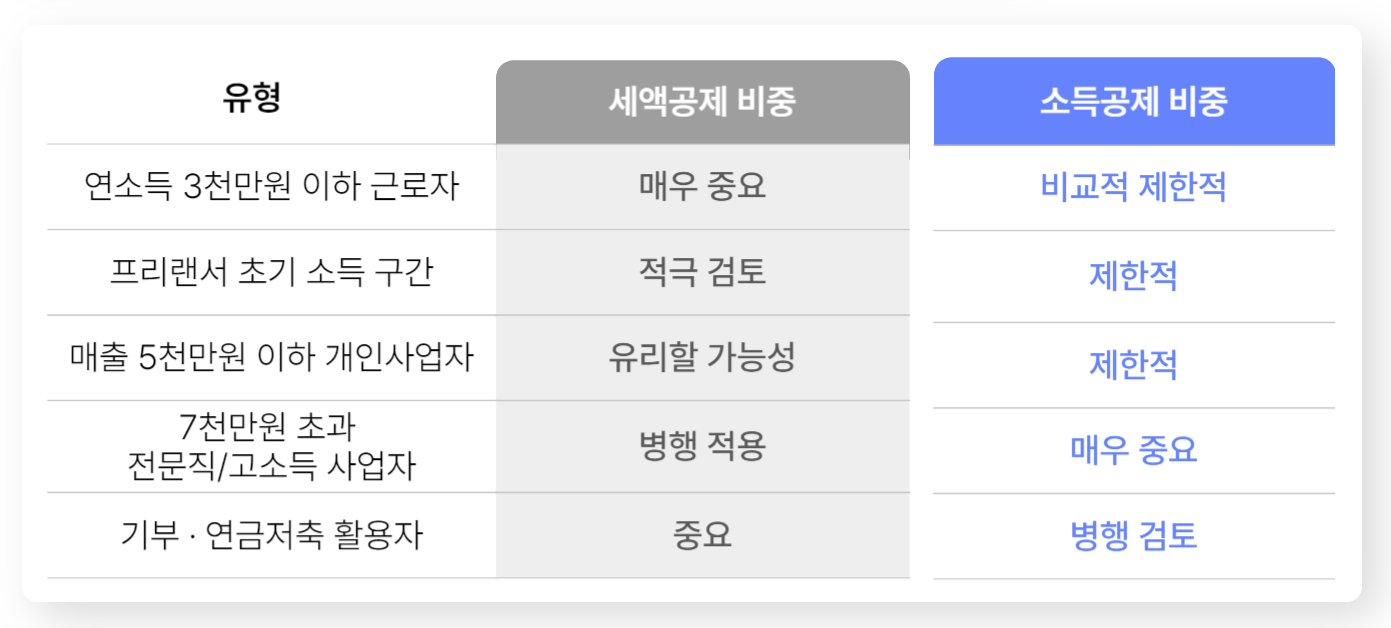Image resolution: width=1391 pixels, height=628 pixels.
Task: Click 매우 중요 in the 세액공제 column
Action: (702, 186)
